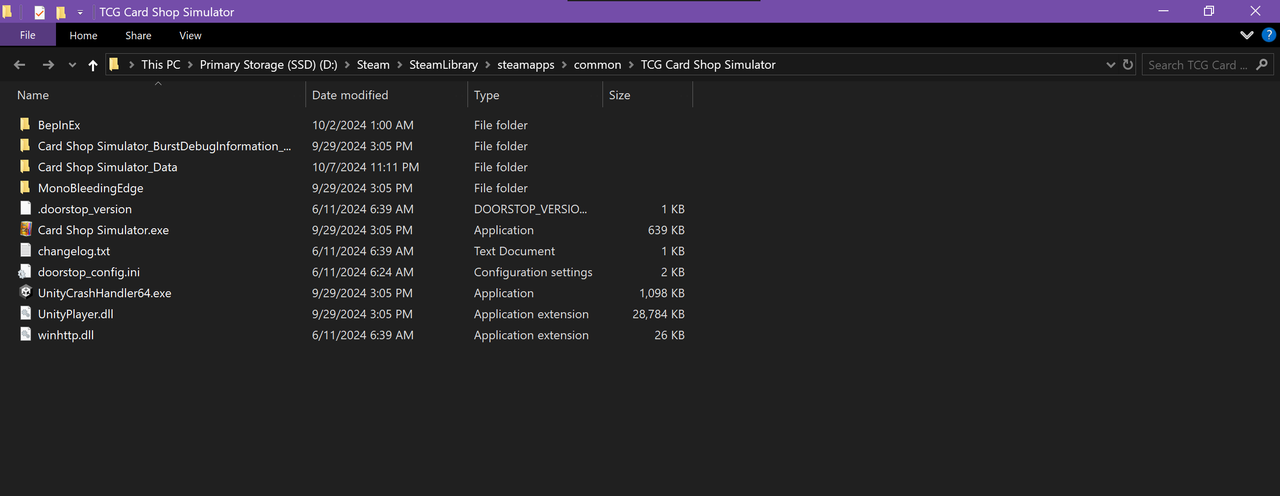Select UnityCrashHandler64.exe Unity icon

click(25, 293)
